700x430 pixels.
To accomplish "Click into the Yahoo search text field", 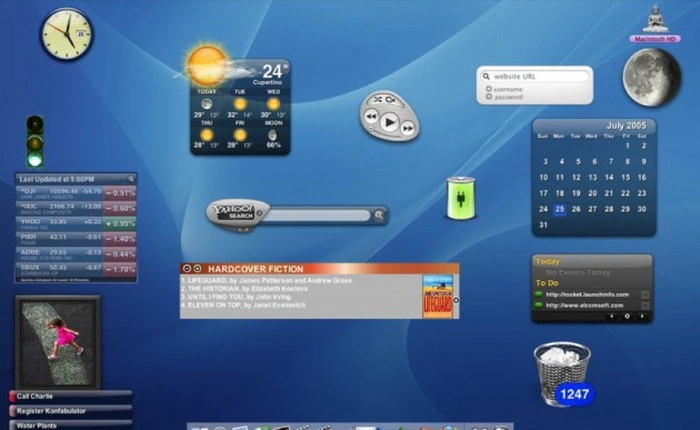I will (317, 215).
